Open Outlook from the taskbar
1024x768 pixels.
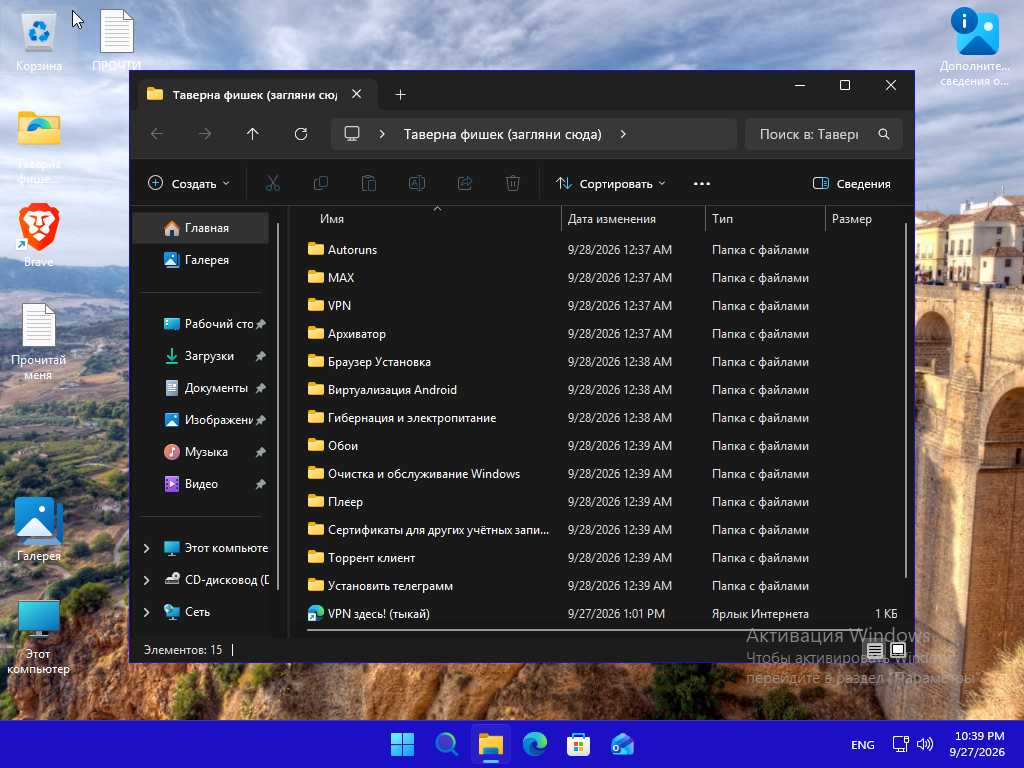(x=622, y=744)
